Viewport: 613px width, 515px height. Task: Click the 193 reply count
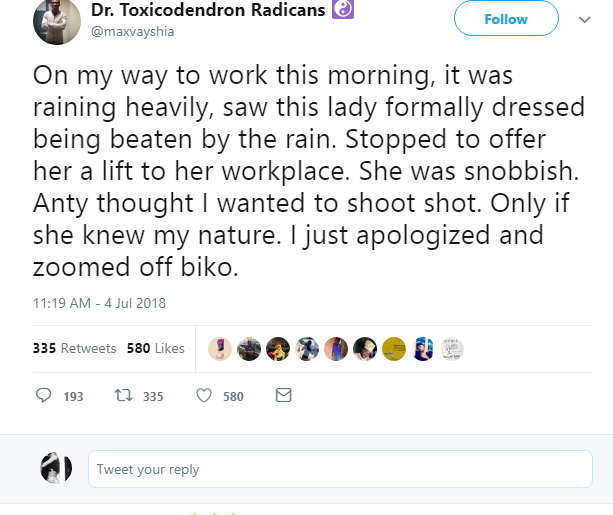(73, 397)
